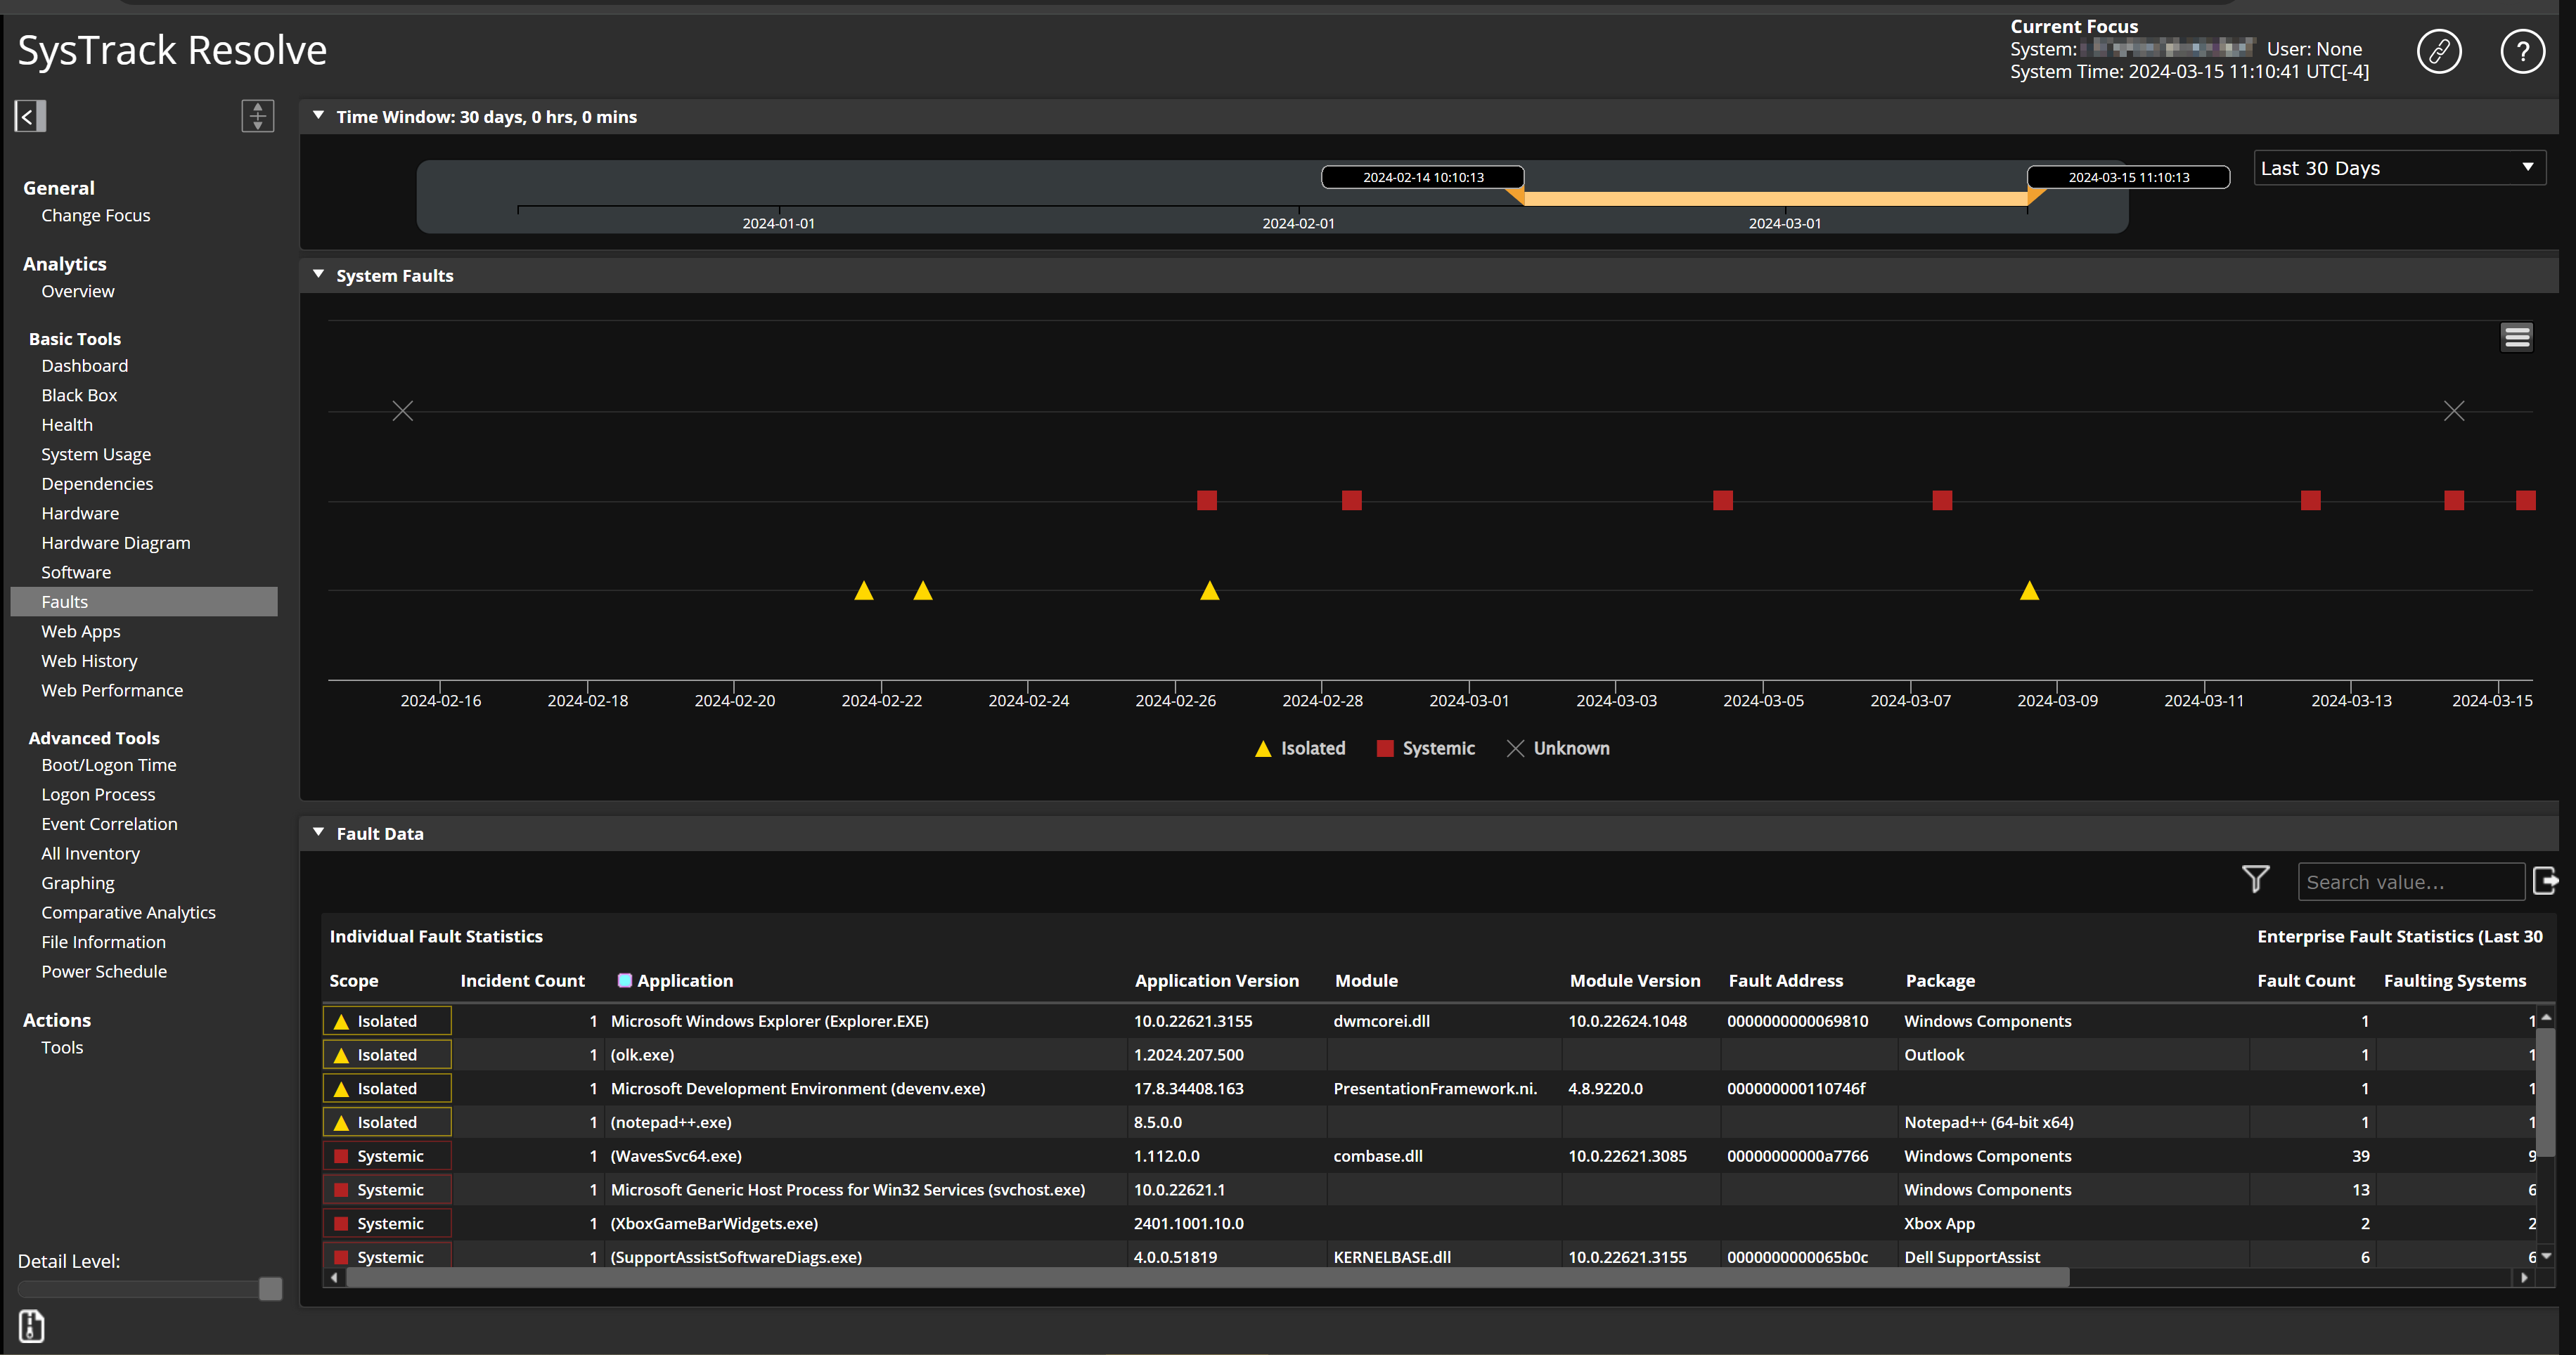Select Faults in the Basic Tools menu
Image resolution: width=2576 pixels, height=1355 pixels.
click(x=64, y=601)
